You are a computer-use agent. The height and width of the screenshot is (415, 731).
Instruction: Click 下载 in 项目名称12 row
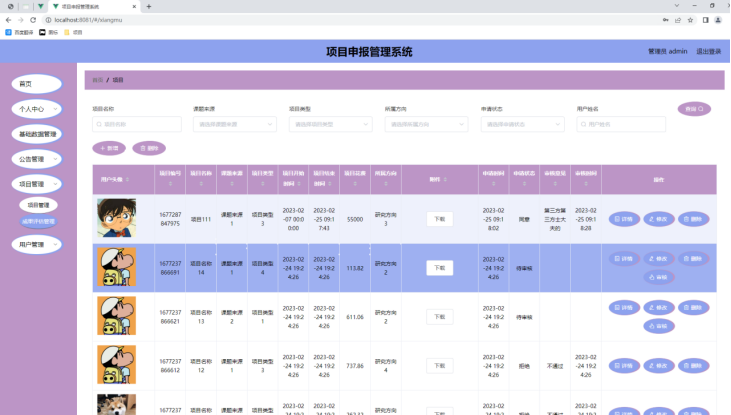click(x=440, y=366)
